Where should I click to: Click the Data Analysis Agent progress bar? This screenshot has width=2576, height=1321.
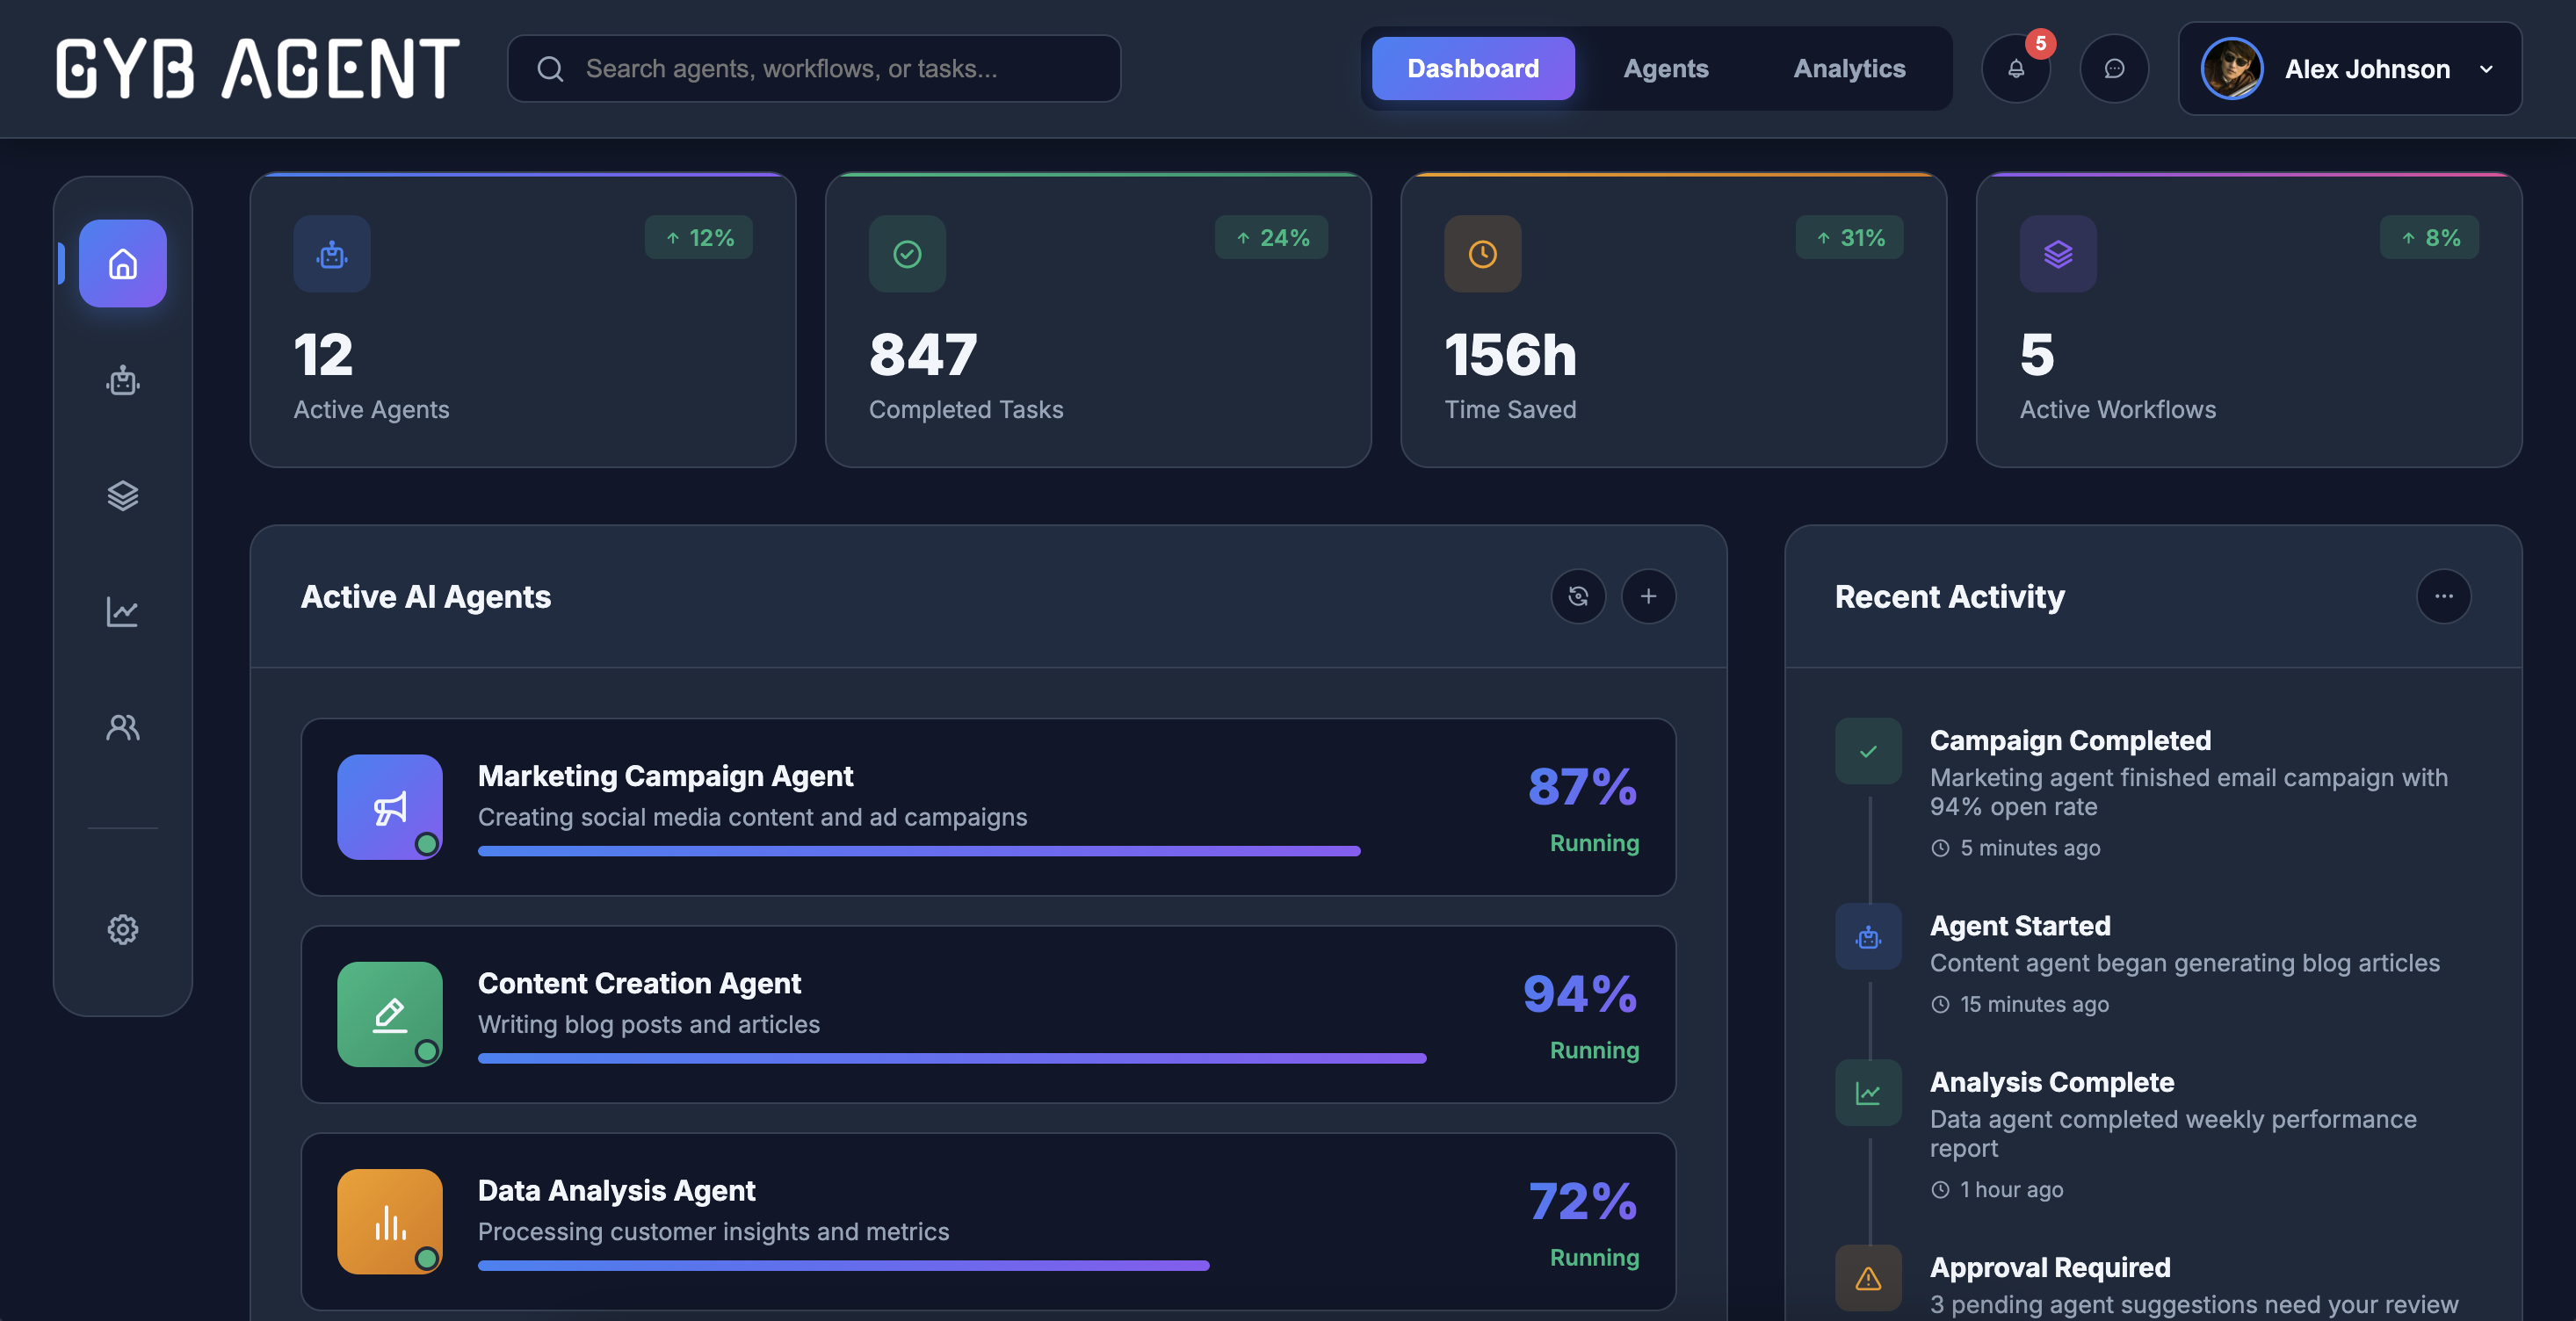pos(843,1266)
